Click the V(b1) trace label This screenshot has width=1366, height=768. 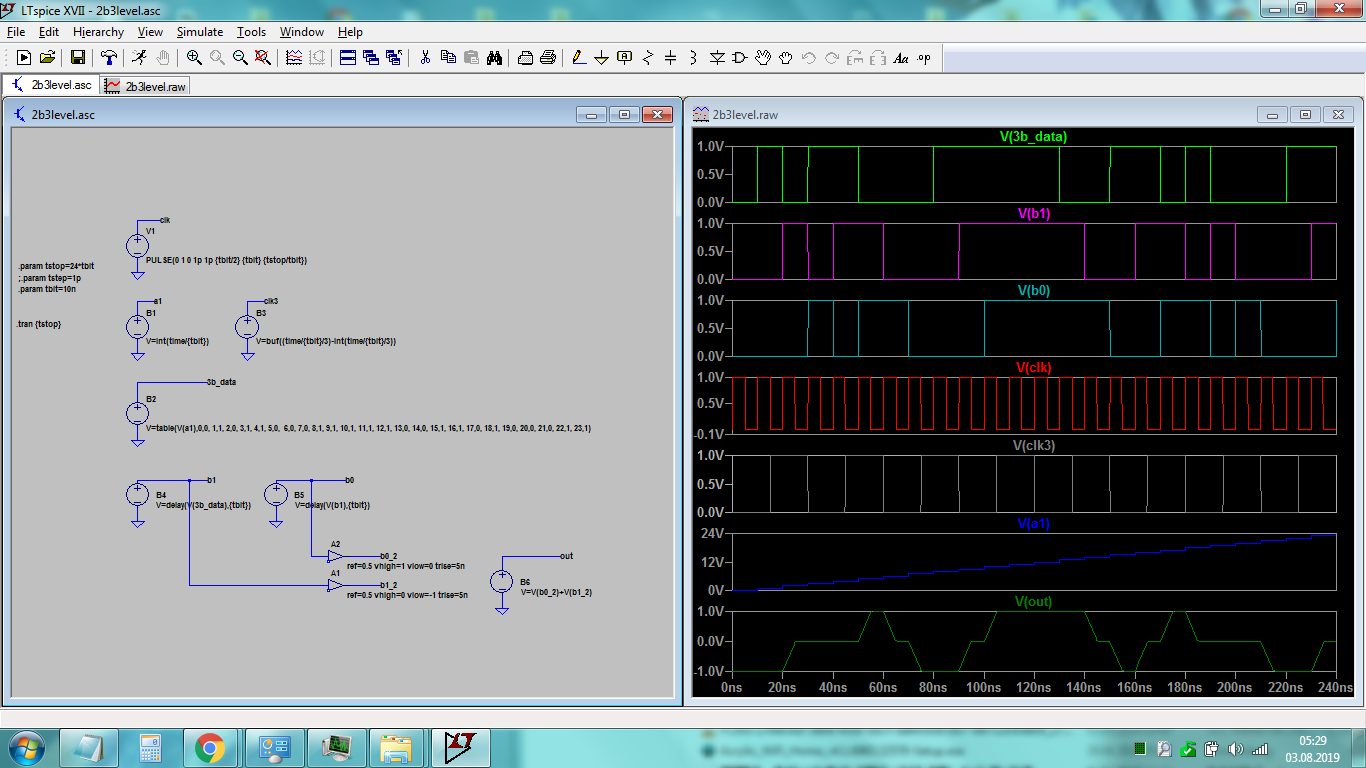1034,213
